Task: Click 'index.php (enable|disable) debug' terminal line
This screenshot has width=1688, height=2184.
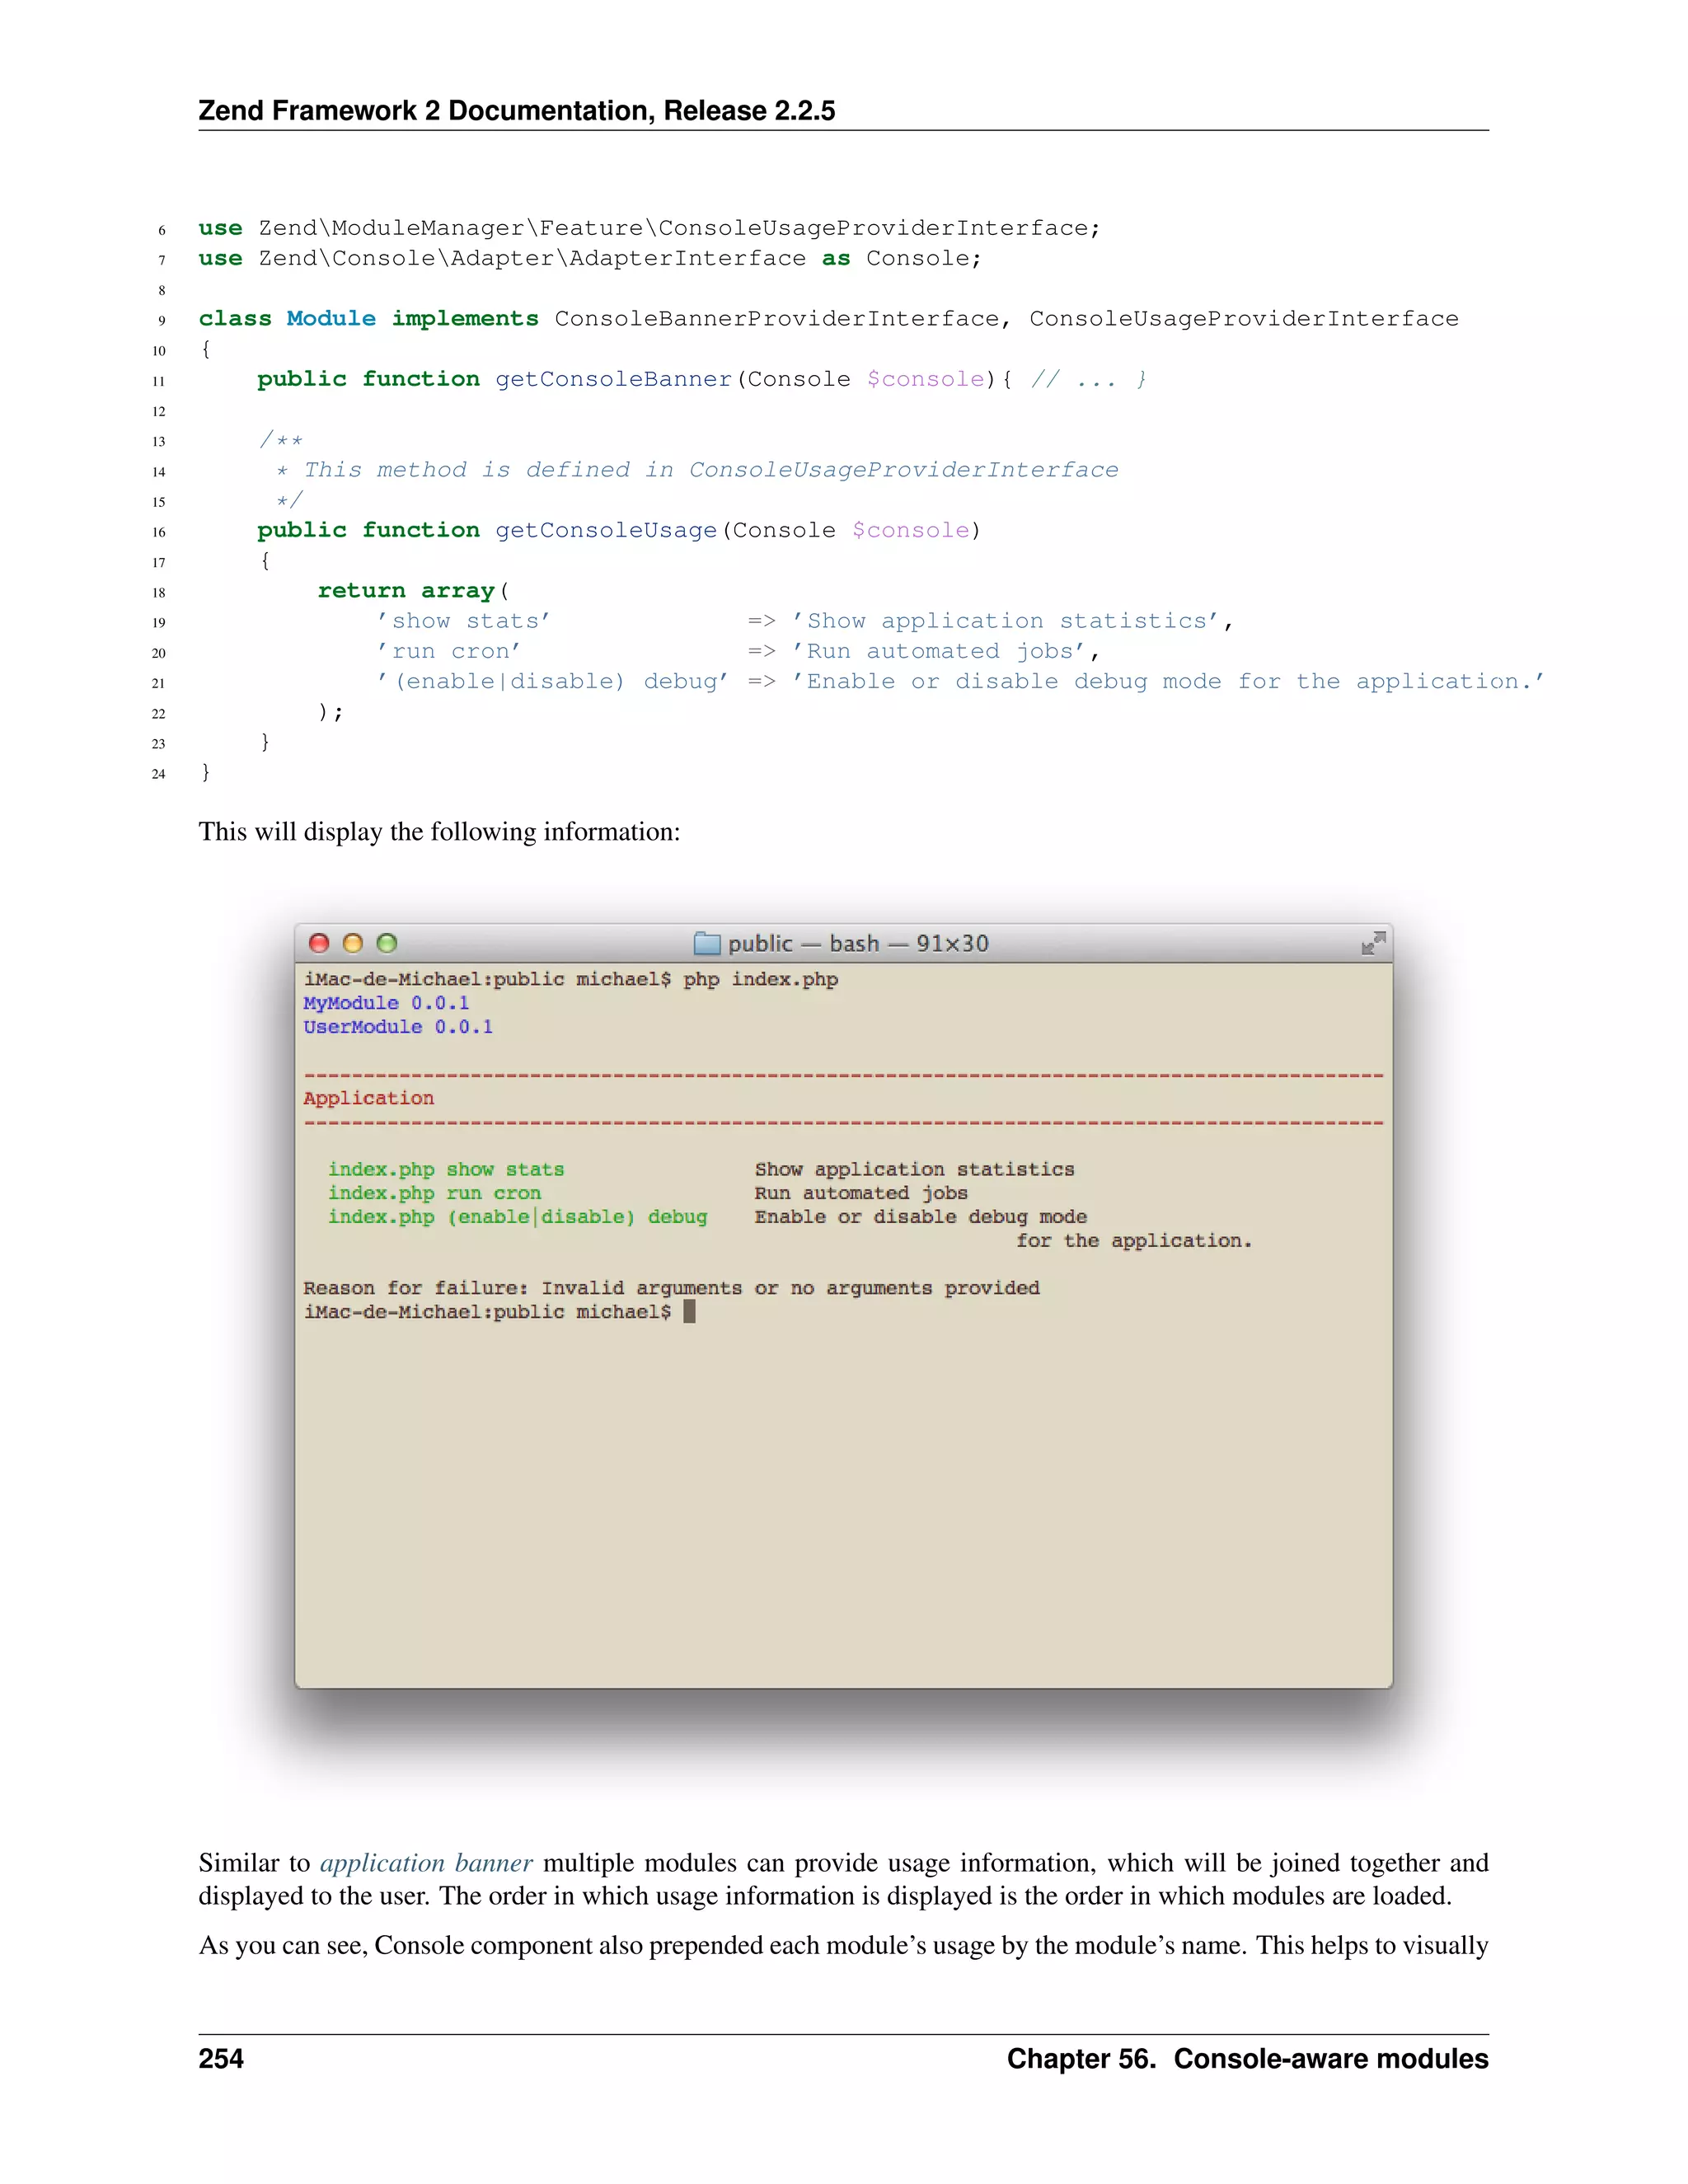Action: 517,1217
